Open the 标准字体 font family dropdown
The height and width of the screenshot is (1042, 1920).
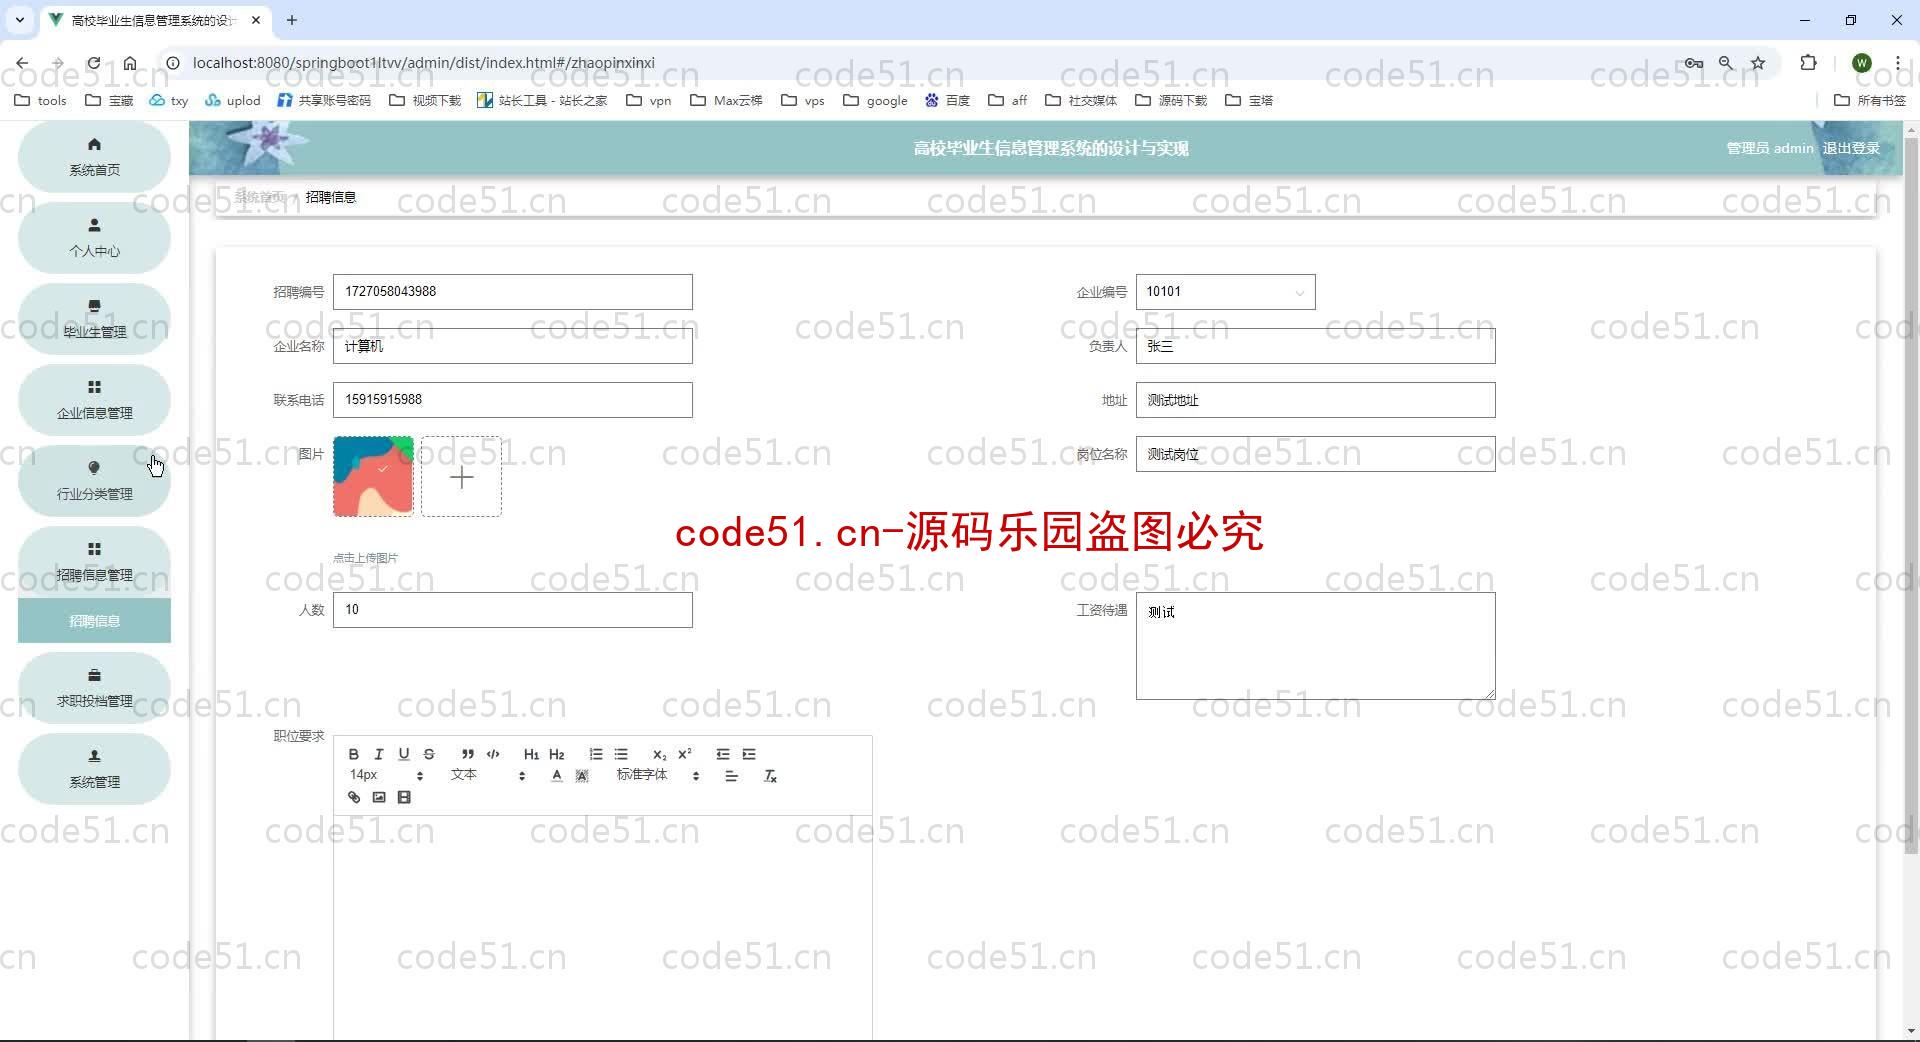(x=658, y=775)
